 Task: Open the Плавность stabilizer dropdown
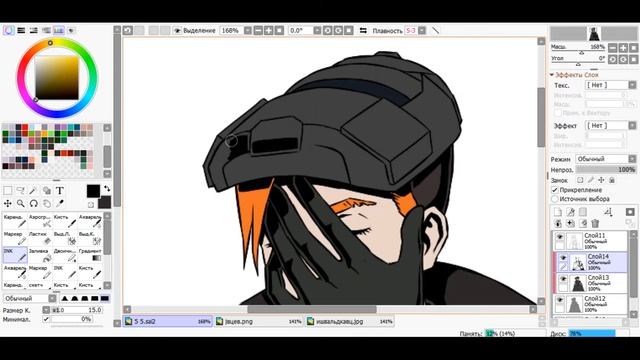tap(422, 31)
